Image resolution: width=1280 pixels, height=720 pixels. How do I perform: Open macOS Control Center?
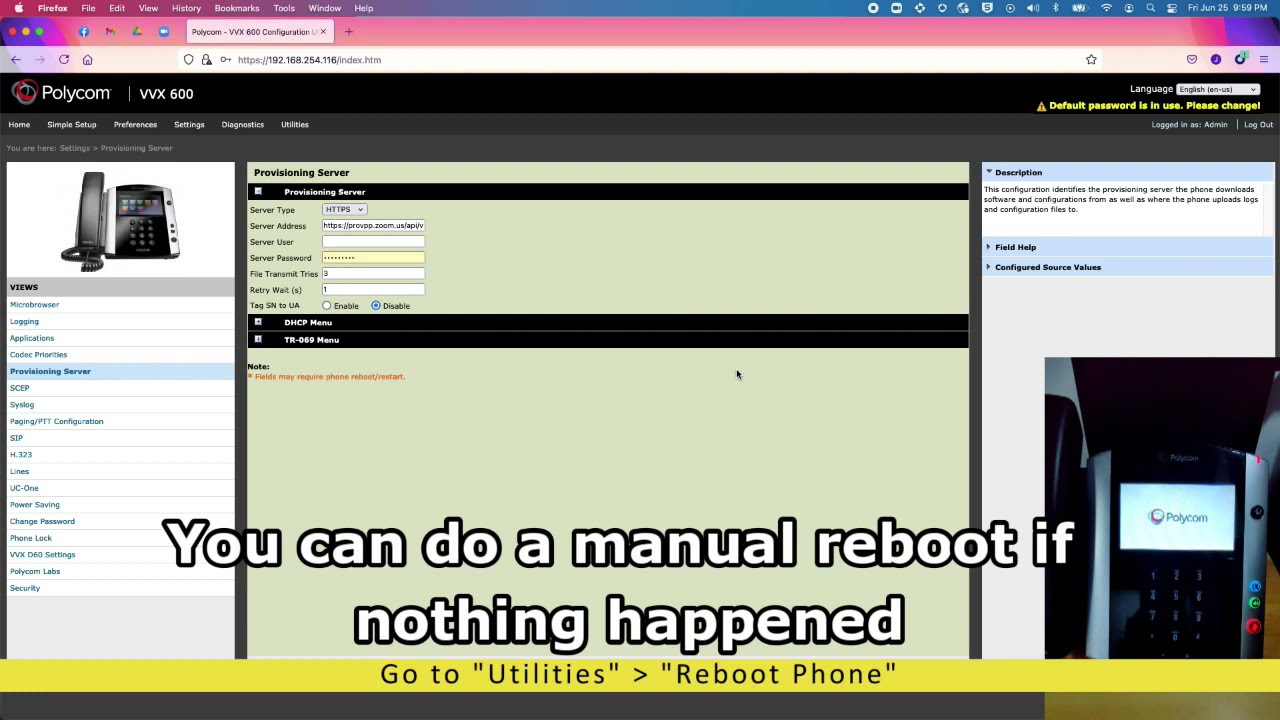(x=1172, y=8)
